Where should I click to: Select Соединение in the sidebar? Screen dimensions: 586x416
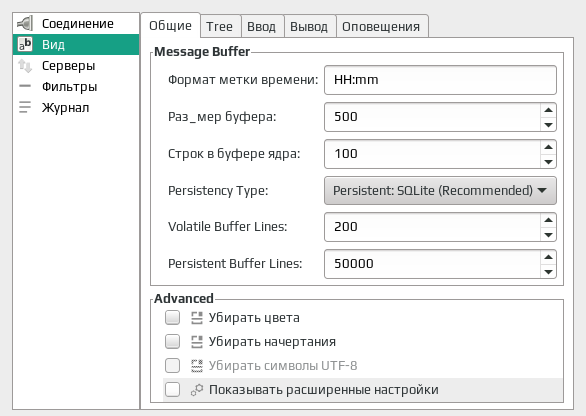(76, 24)
